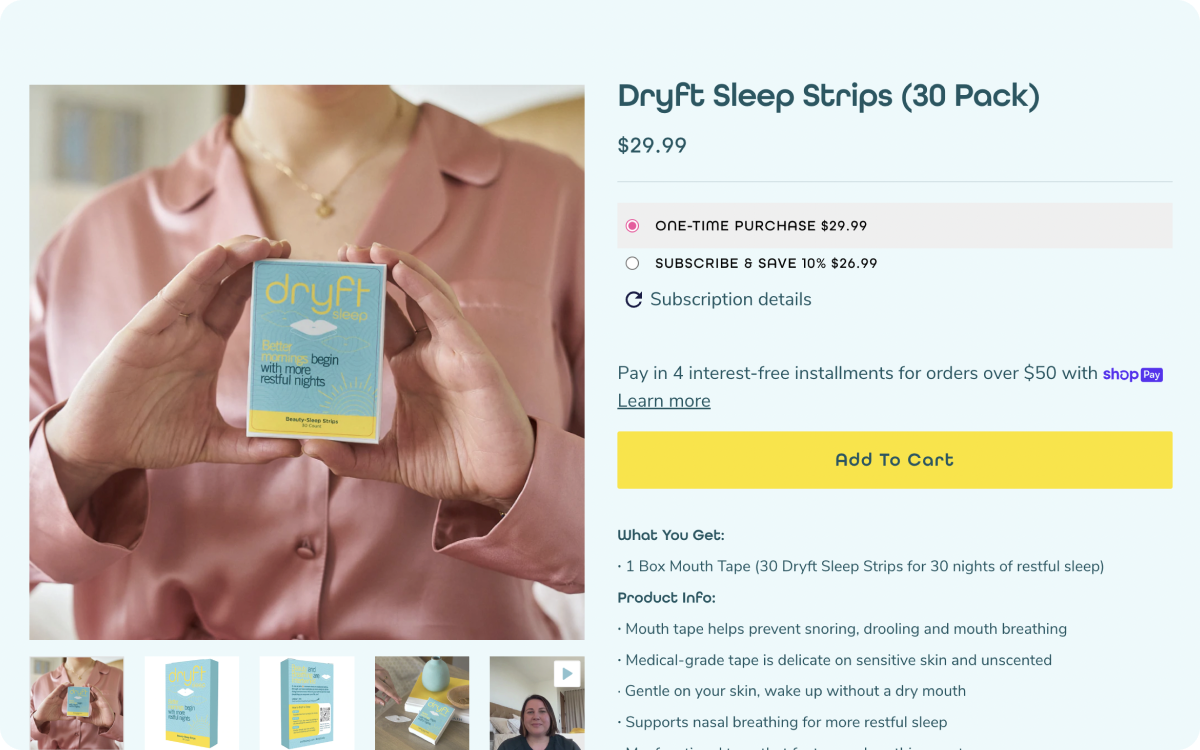Click the Add To Cart button
The image size is (1200, 750).
tap(895, 460)
